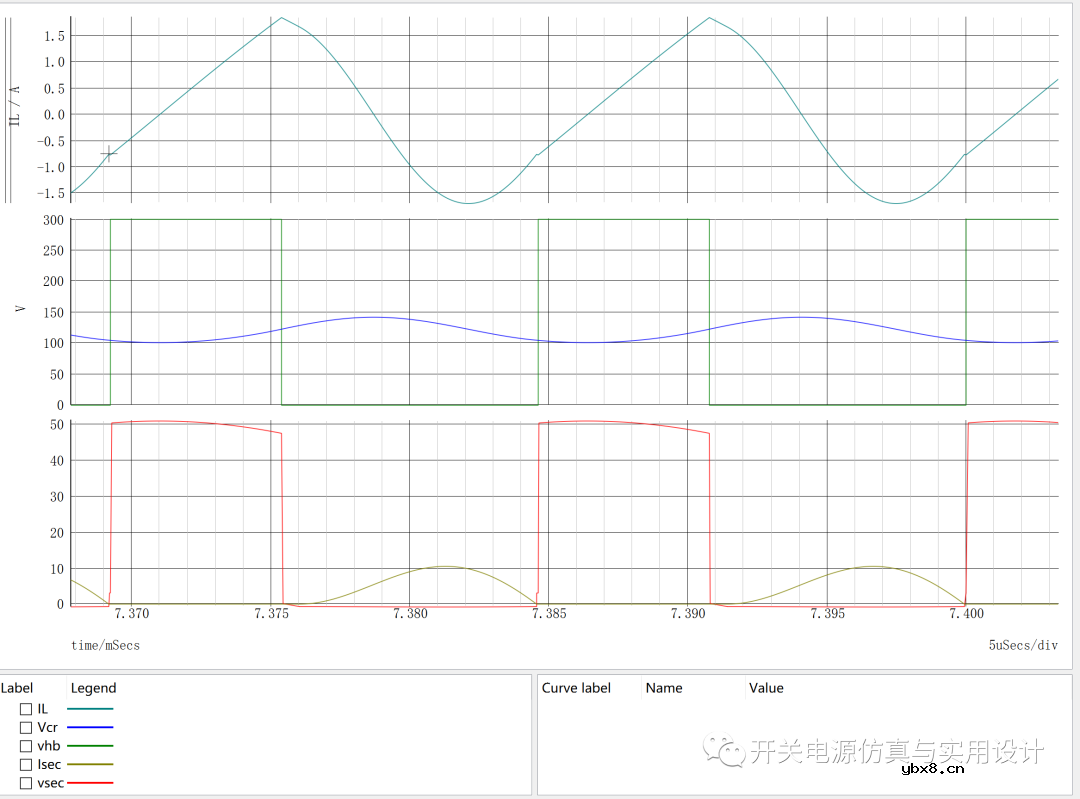Click the WeChat logo watermark icon
Viewport: 1080px width, 799px height.
click(x=722, y=750)
